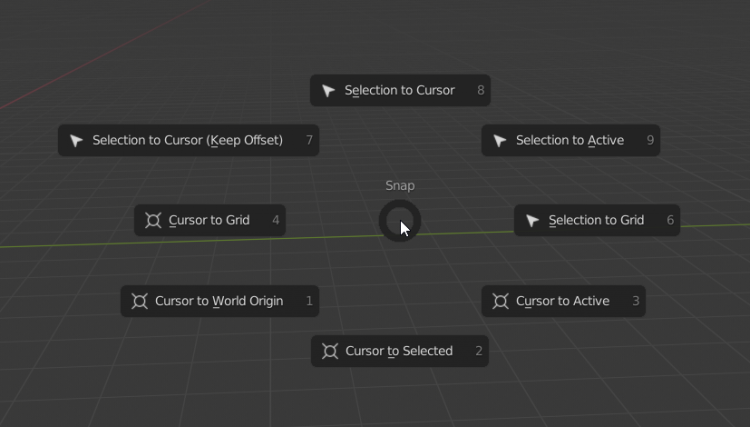Screen dimensions: 750x427
Task: Pick Selection to Grid in the Snap pie
Action: click(x=596, y=221)
